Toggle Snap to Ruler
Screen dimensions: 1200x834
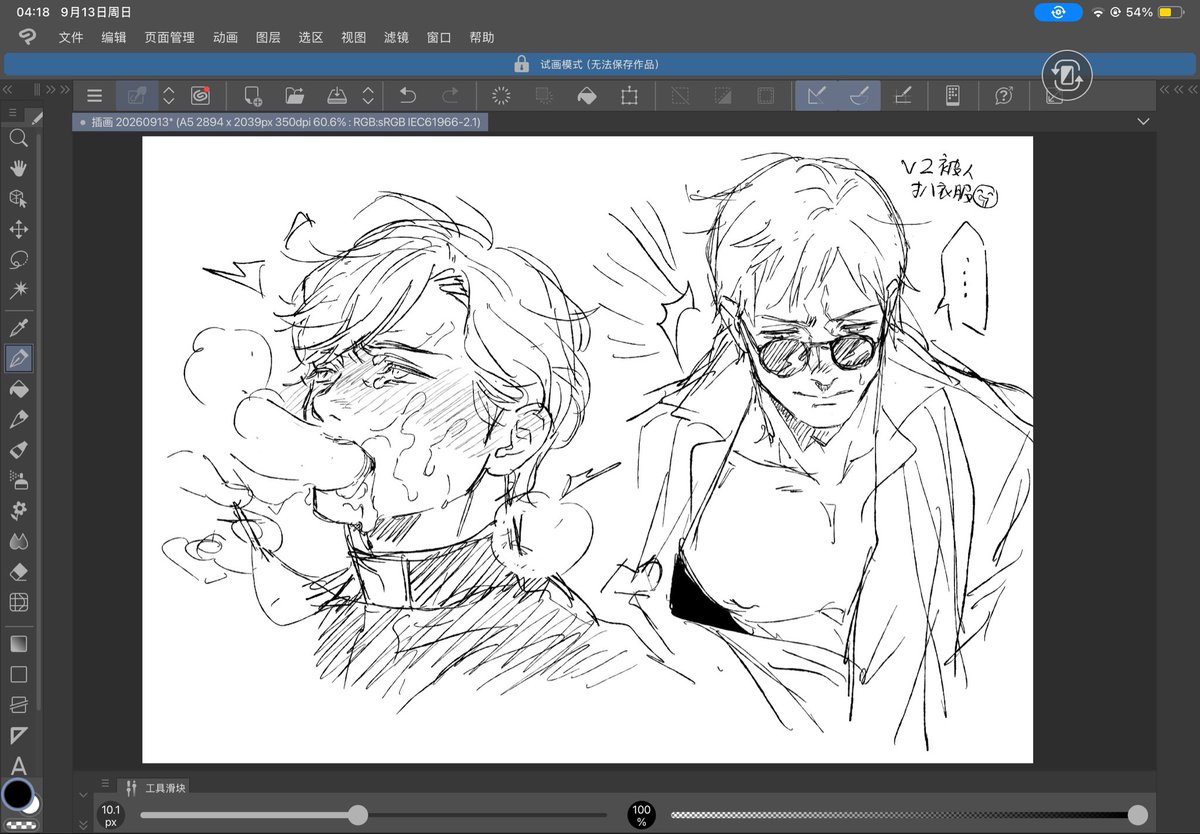pyautogui.click(x=817, y=96)
